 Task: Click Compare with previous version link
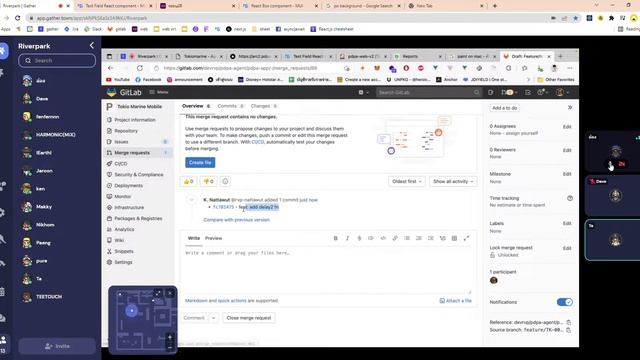point(236,220)
